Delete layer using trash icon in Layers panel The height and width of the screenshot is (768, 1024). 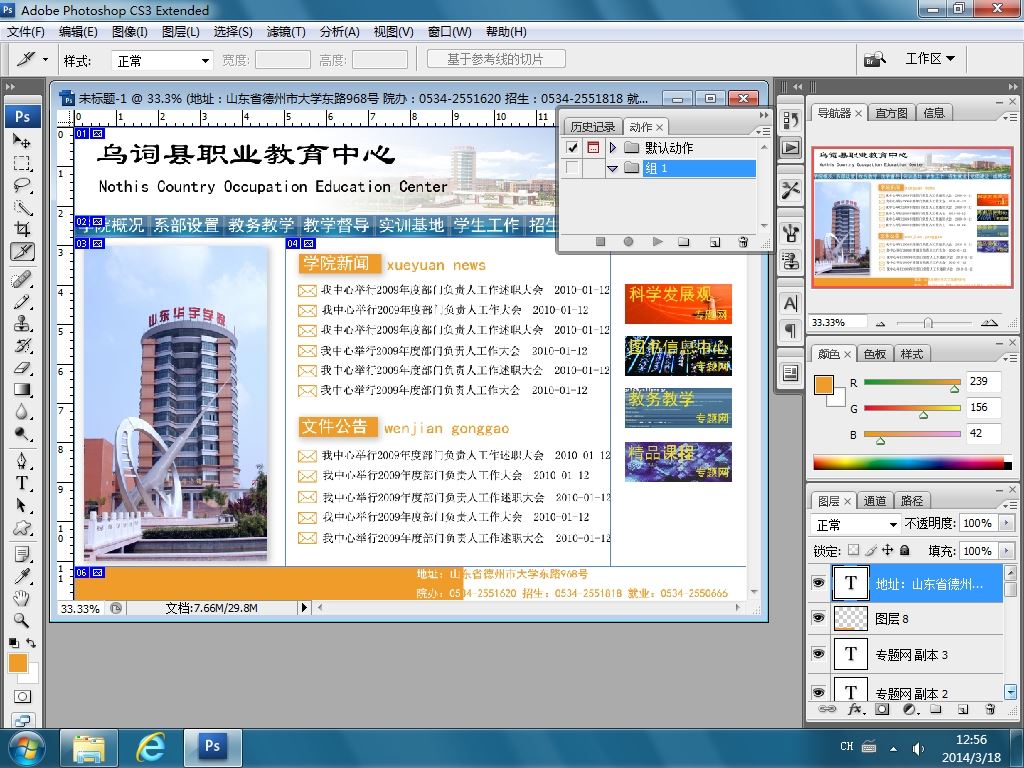[x=990, y=709]
